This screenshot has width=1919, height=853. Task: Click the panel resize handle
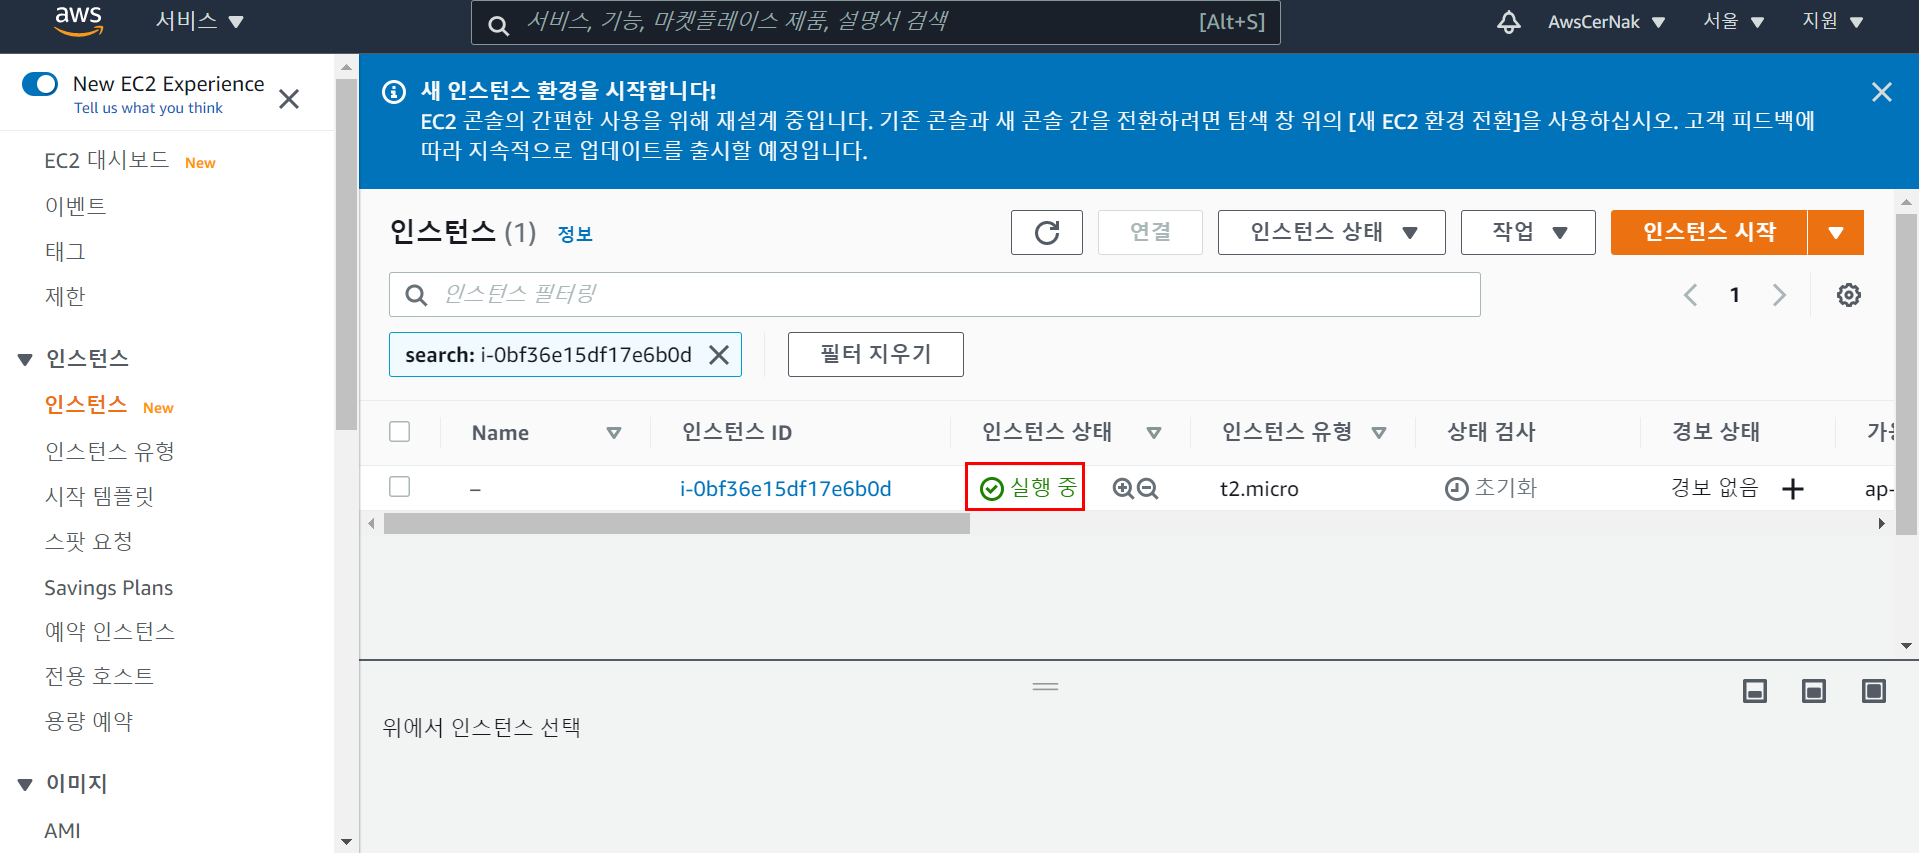[1045, 687]
